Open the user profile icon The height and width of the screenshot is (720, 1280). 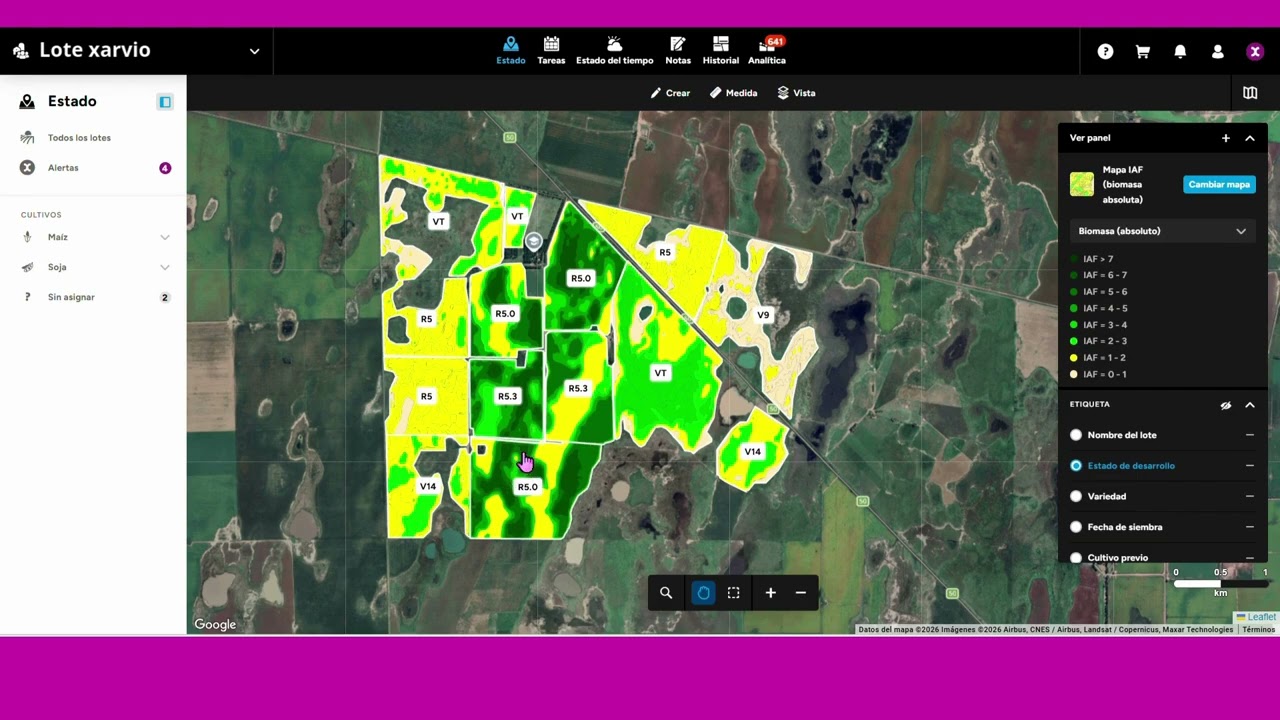tap(1217, 52)
